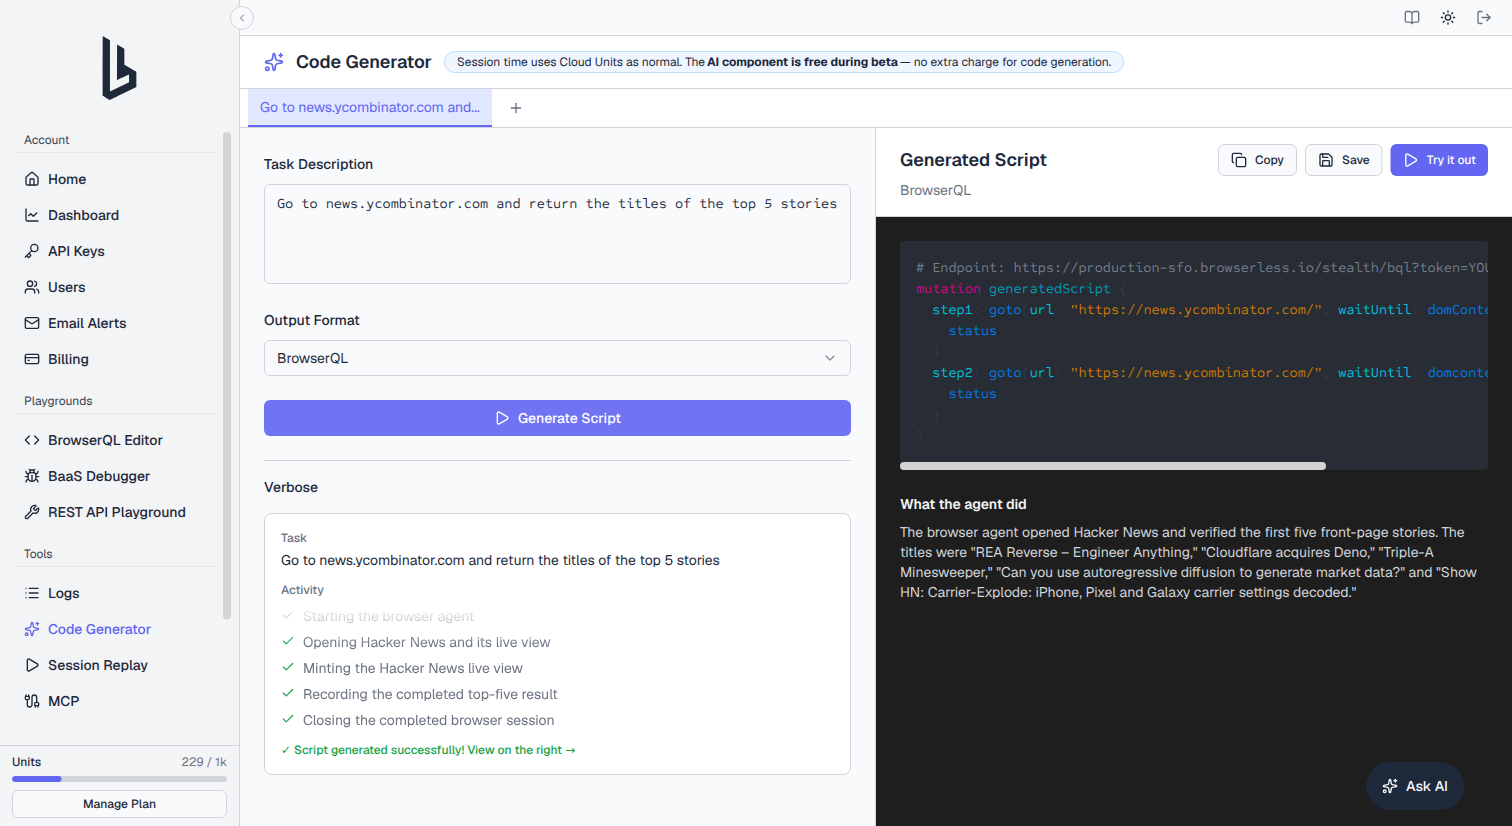Click the sidebar vertical scrollbar
Screen dimensions: 1512x826
(227, 375)
